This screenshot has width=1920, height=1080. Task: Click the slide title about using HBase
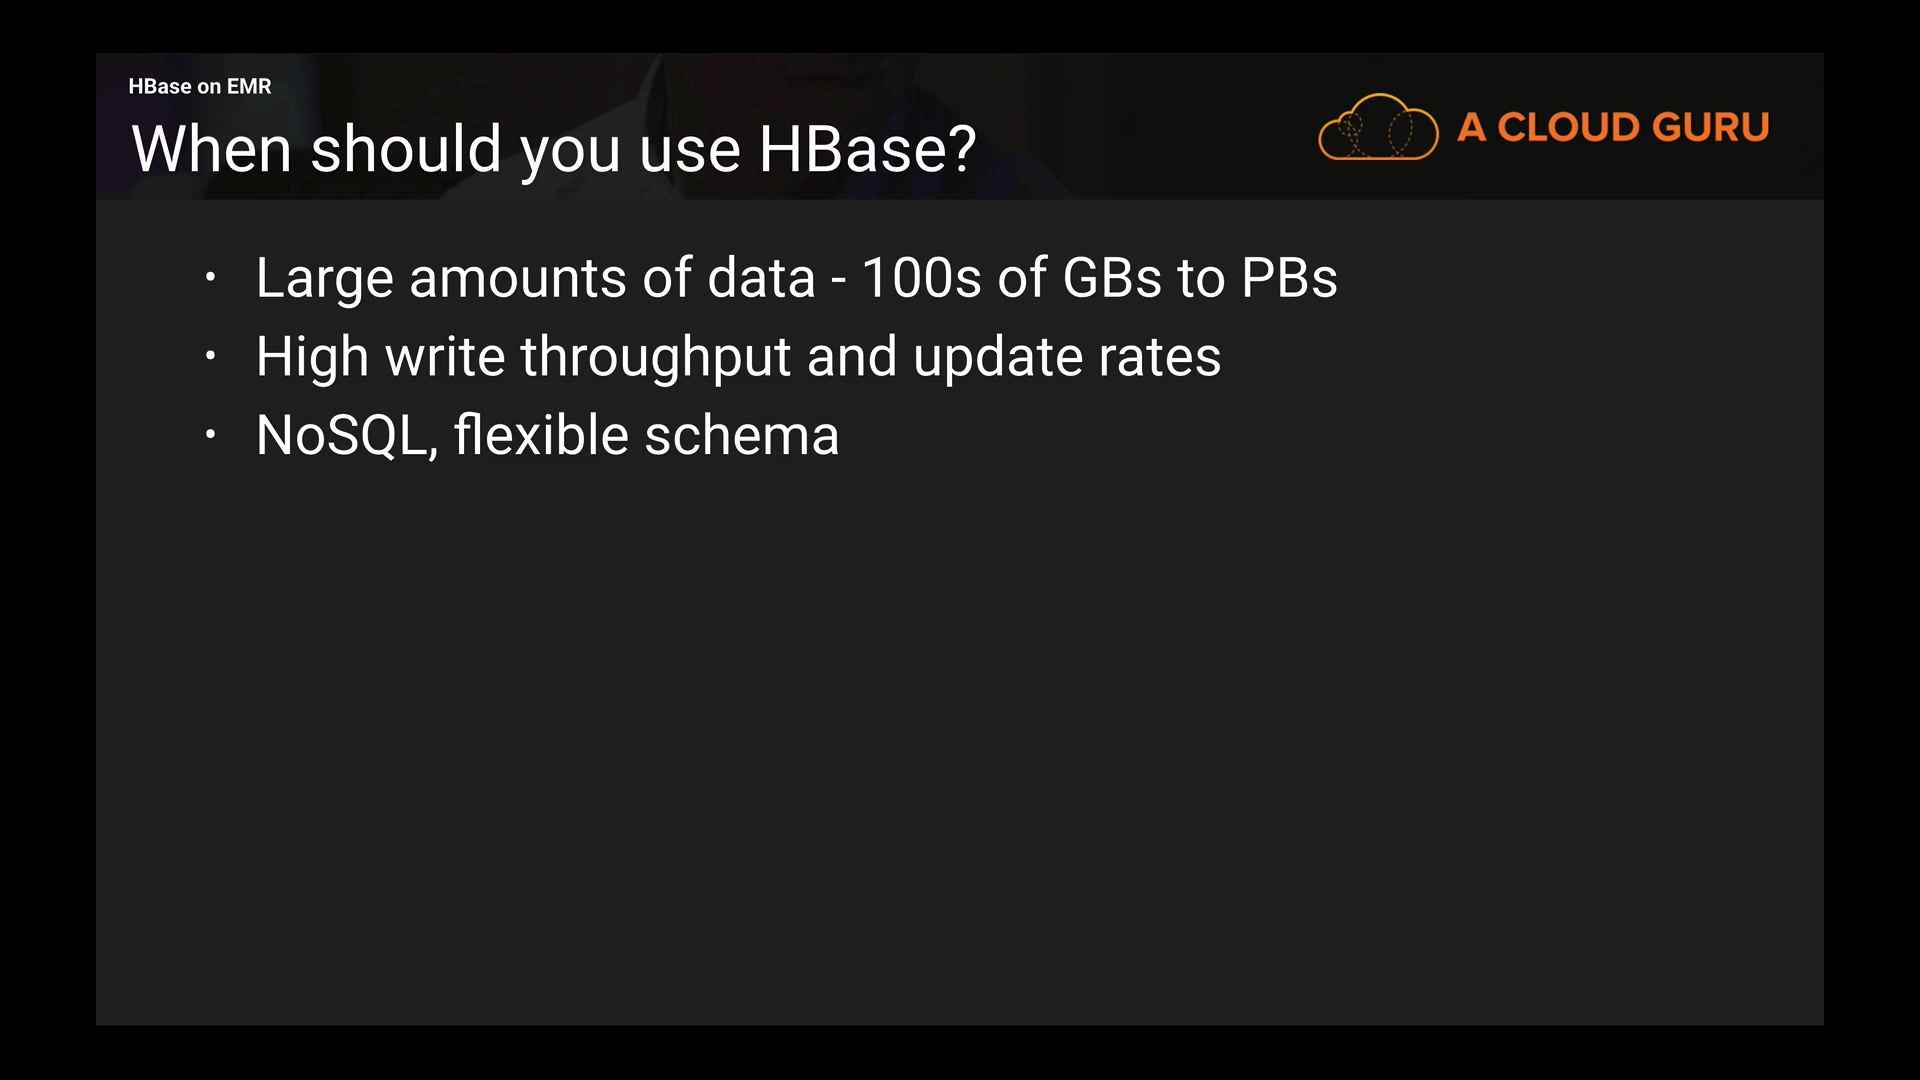coord(553,149)
